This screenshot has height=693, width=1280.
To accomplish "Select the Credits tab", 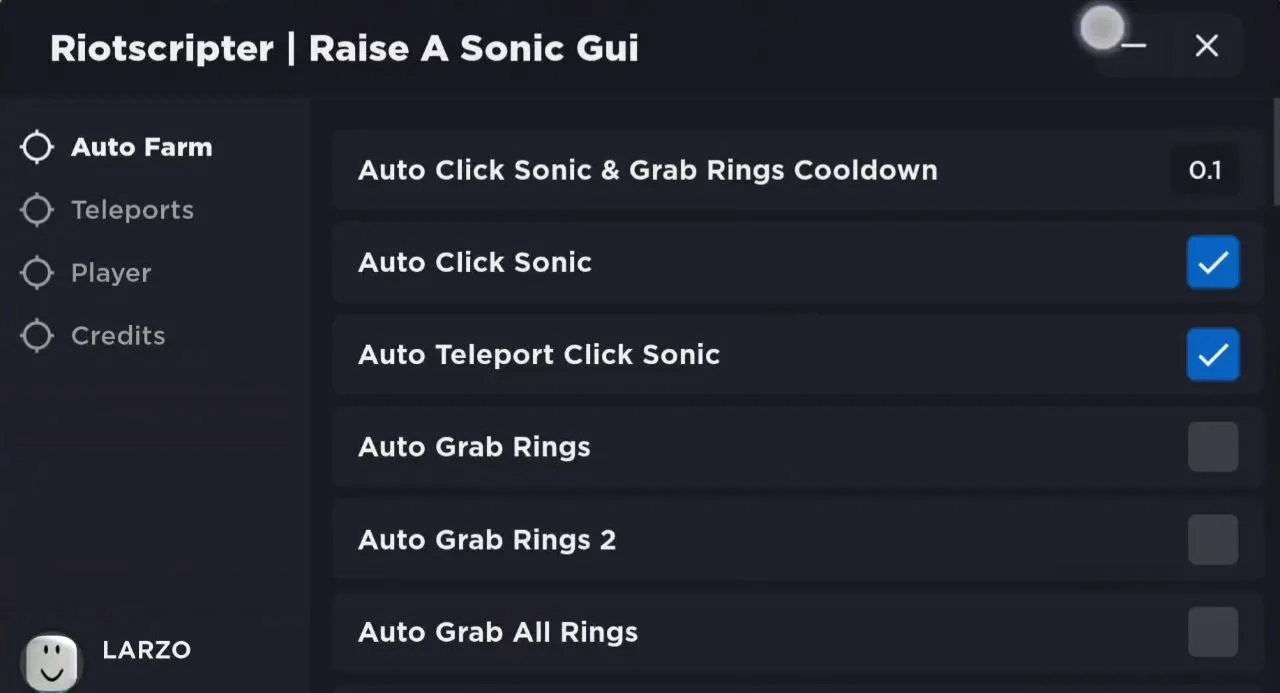I will coord(118,336).
